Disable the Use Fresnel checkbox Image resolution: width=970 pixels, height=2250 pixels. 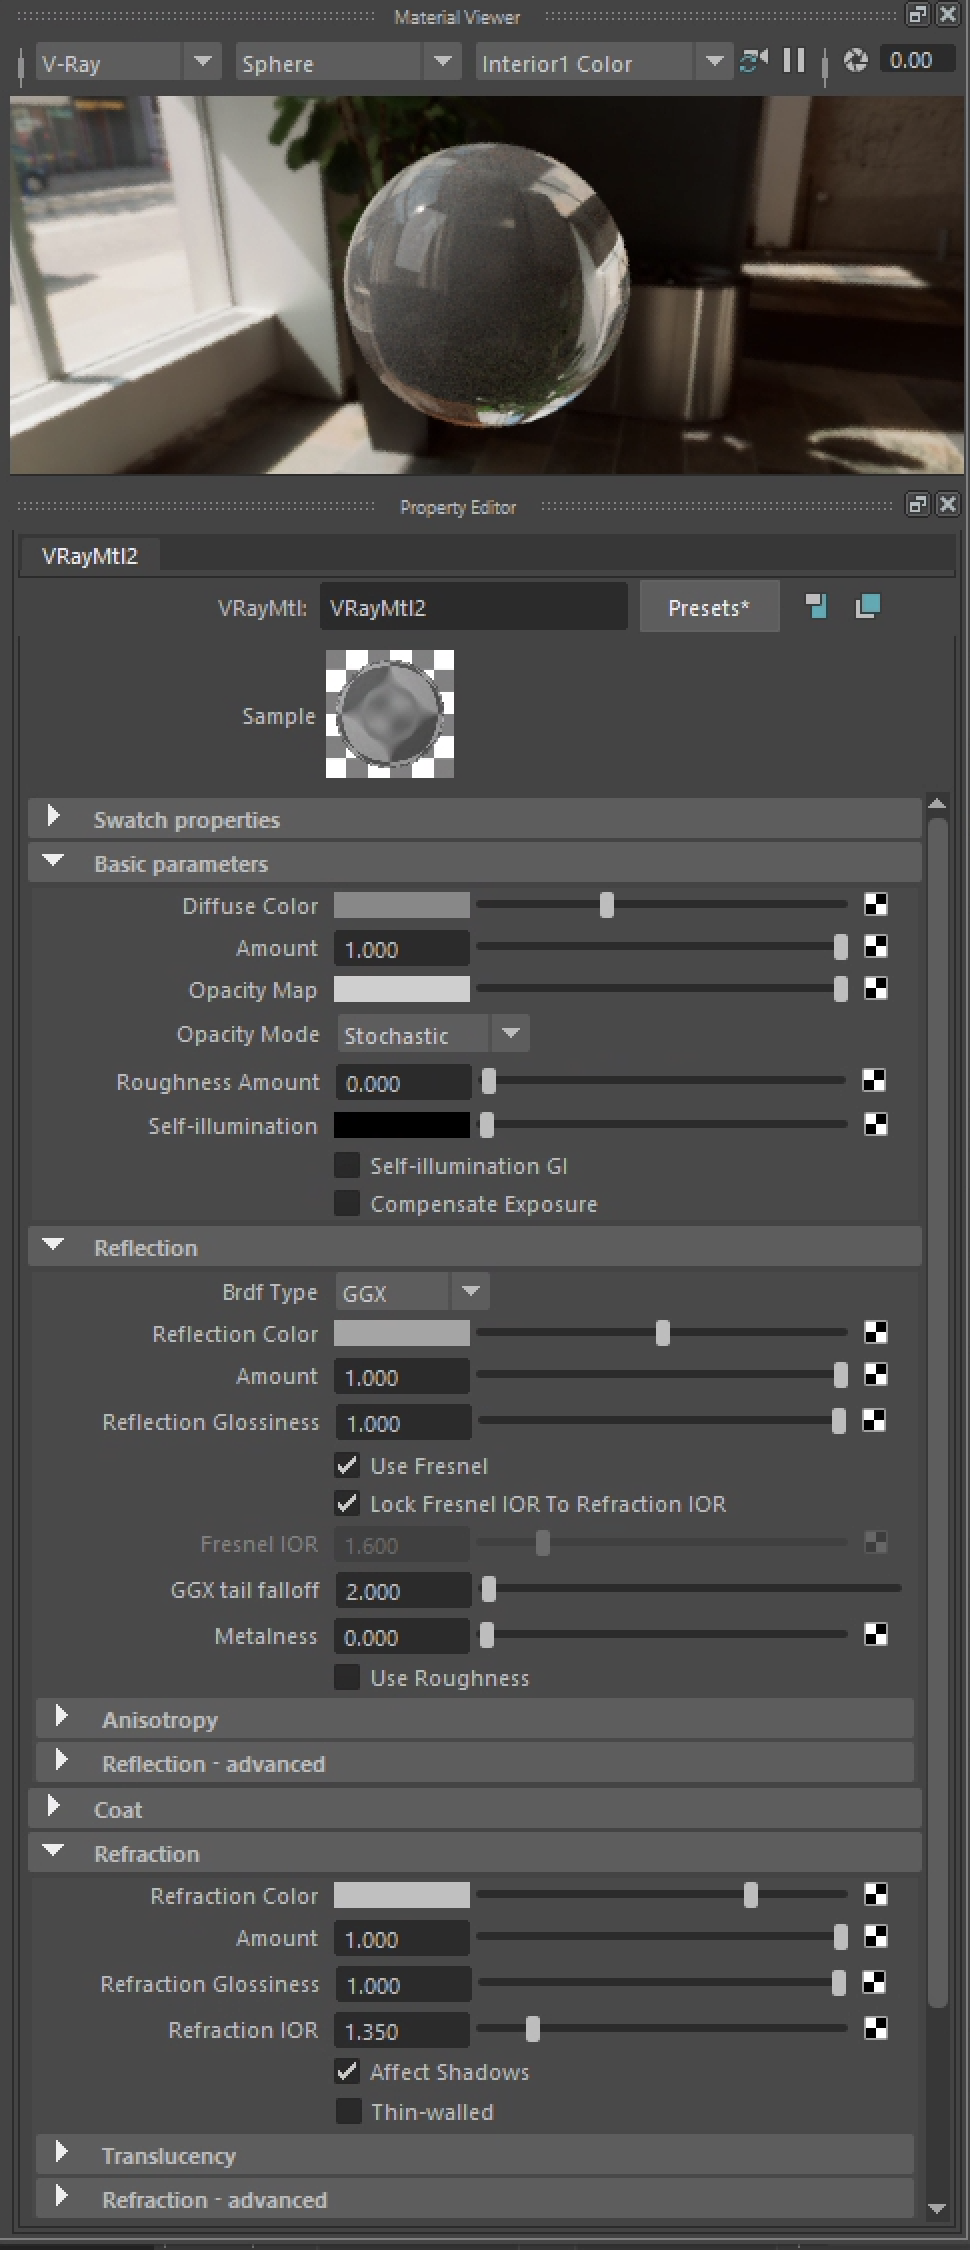click(x=347, y=1465)
